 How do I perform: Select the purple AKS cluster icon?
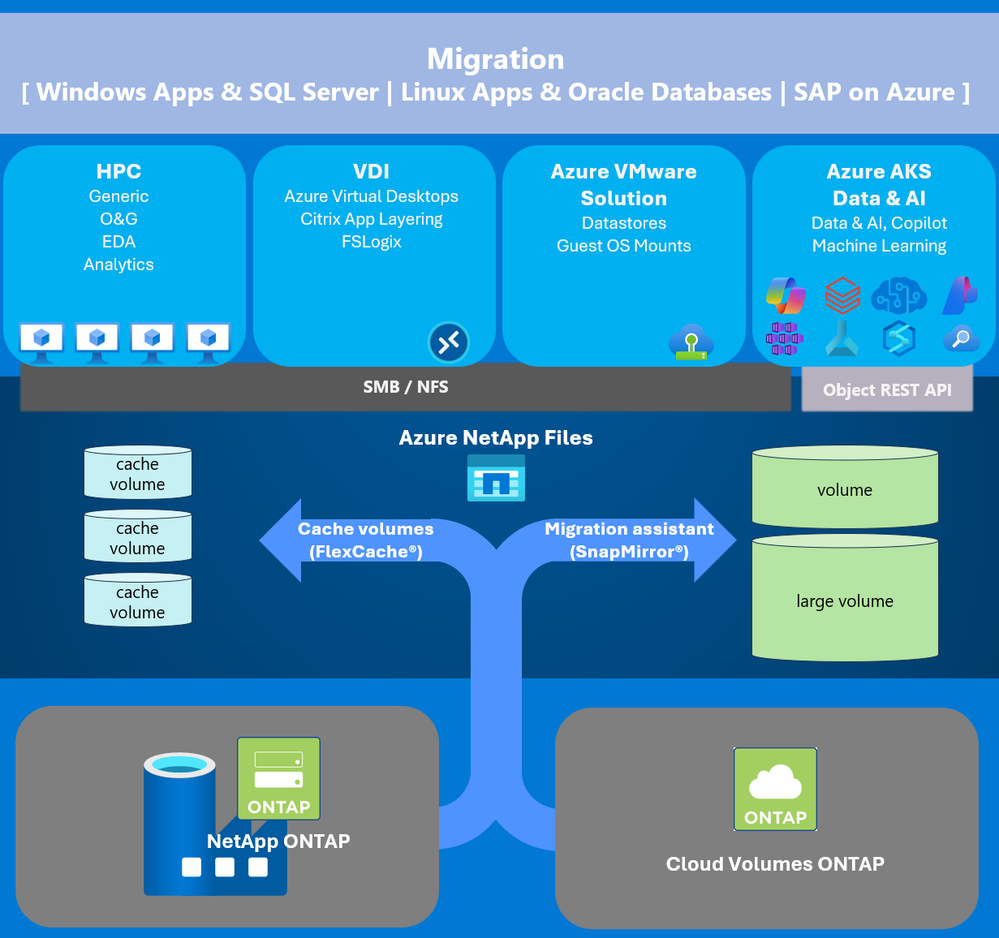(x=785, y=338)
